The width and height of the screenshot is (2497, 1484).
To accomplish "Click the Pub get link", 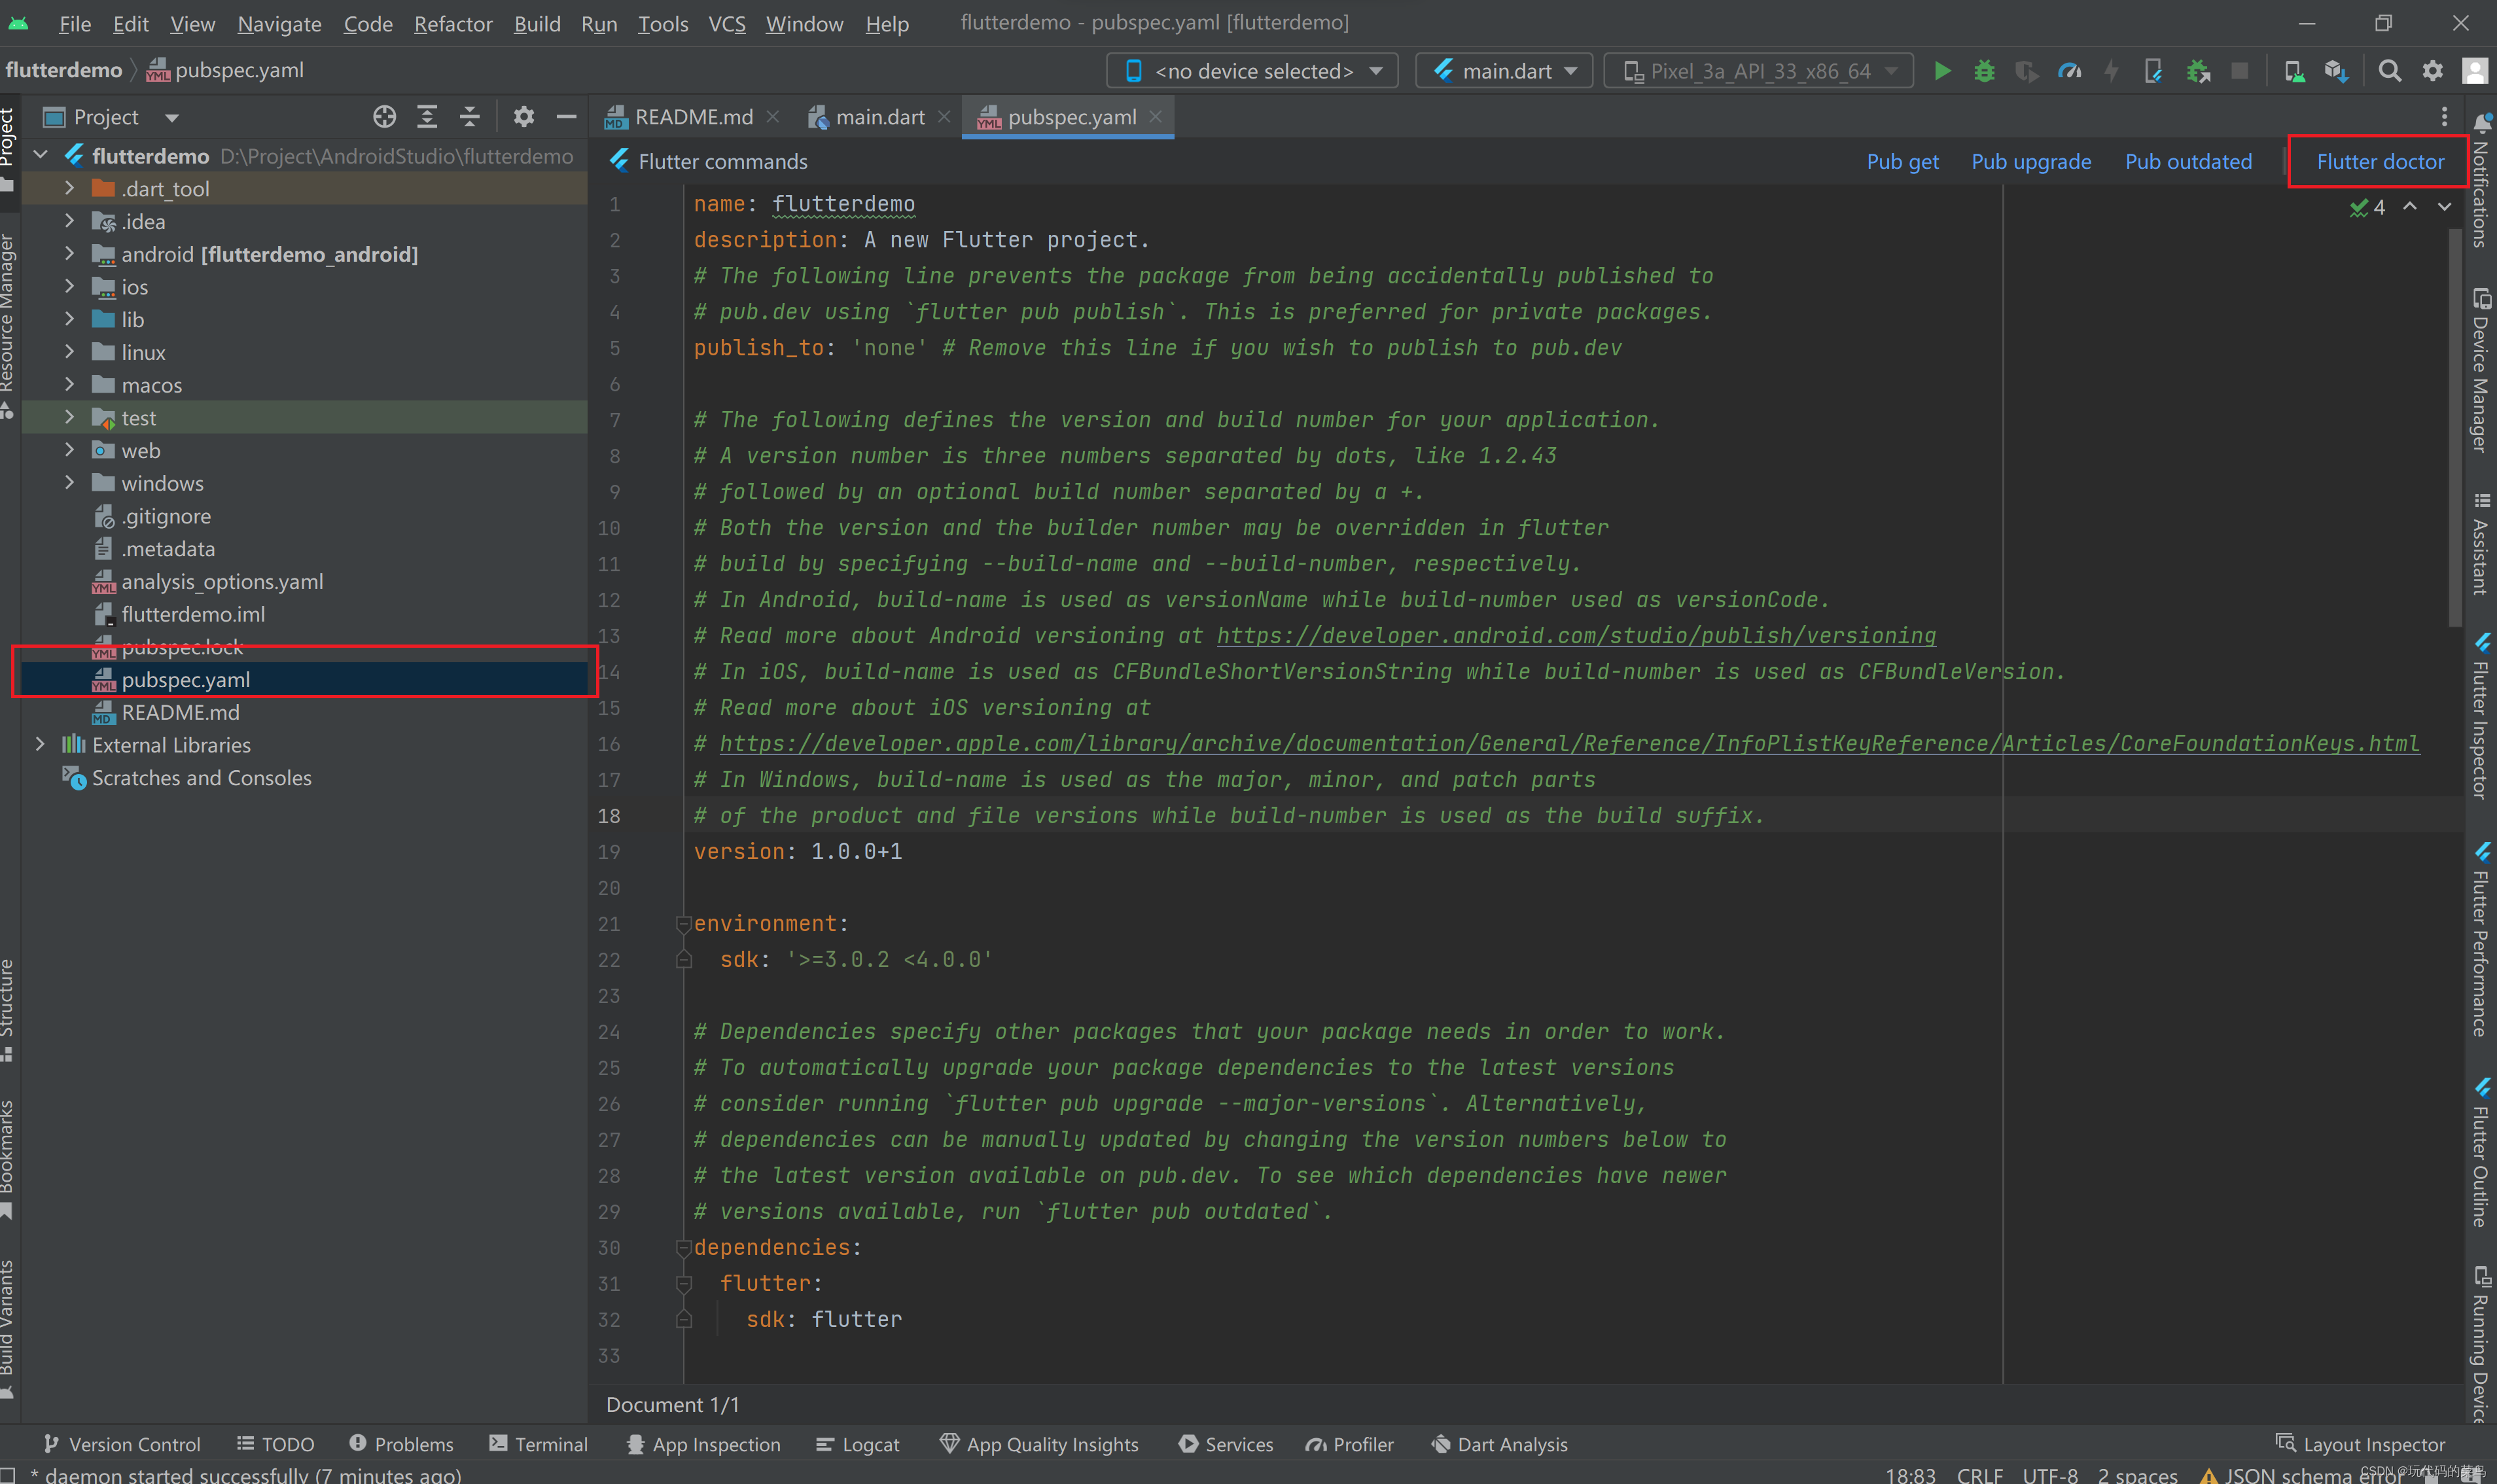I will tap(1902, 161).
